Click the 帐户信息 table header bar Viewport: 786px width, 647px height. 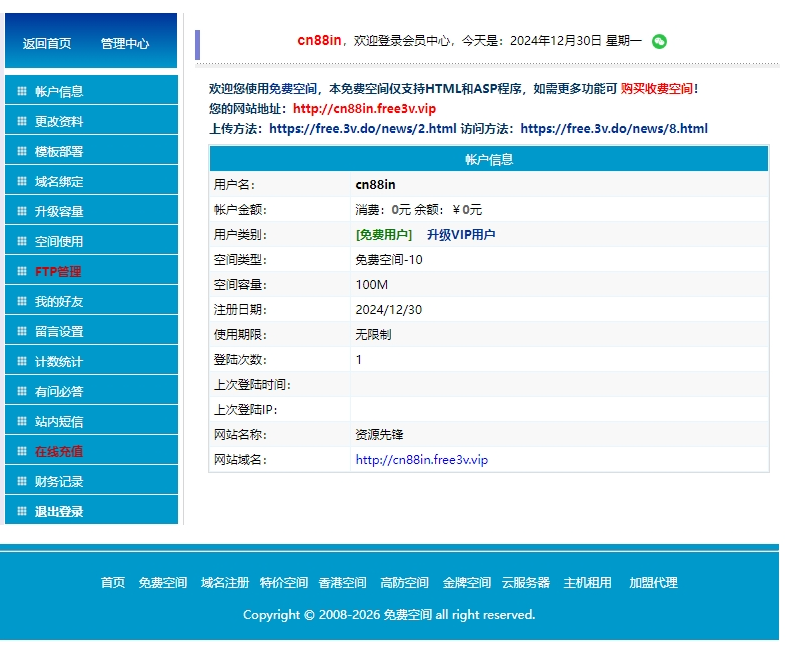[489, 159]
